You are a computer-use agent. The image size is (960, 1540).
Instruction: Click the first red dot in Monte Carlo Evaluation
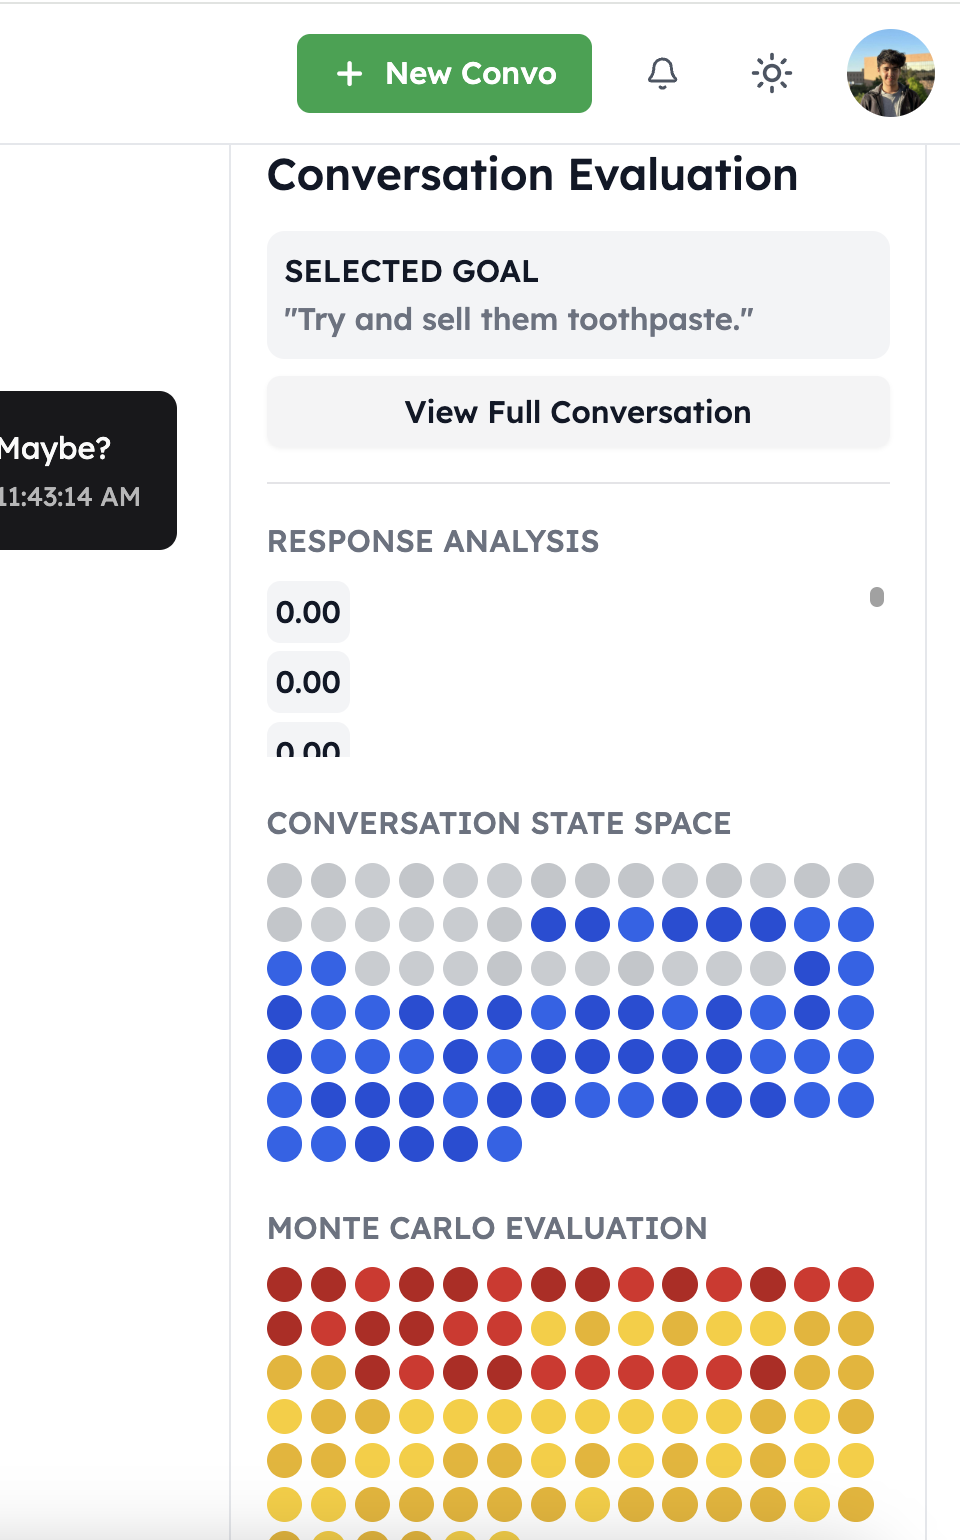285,1284
